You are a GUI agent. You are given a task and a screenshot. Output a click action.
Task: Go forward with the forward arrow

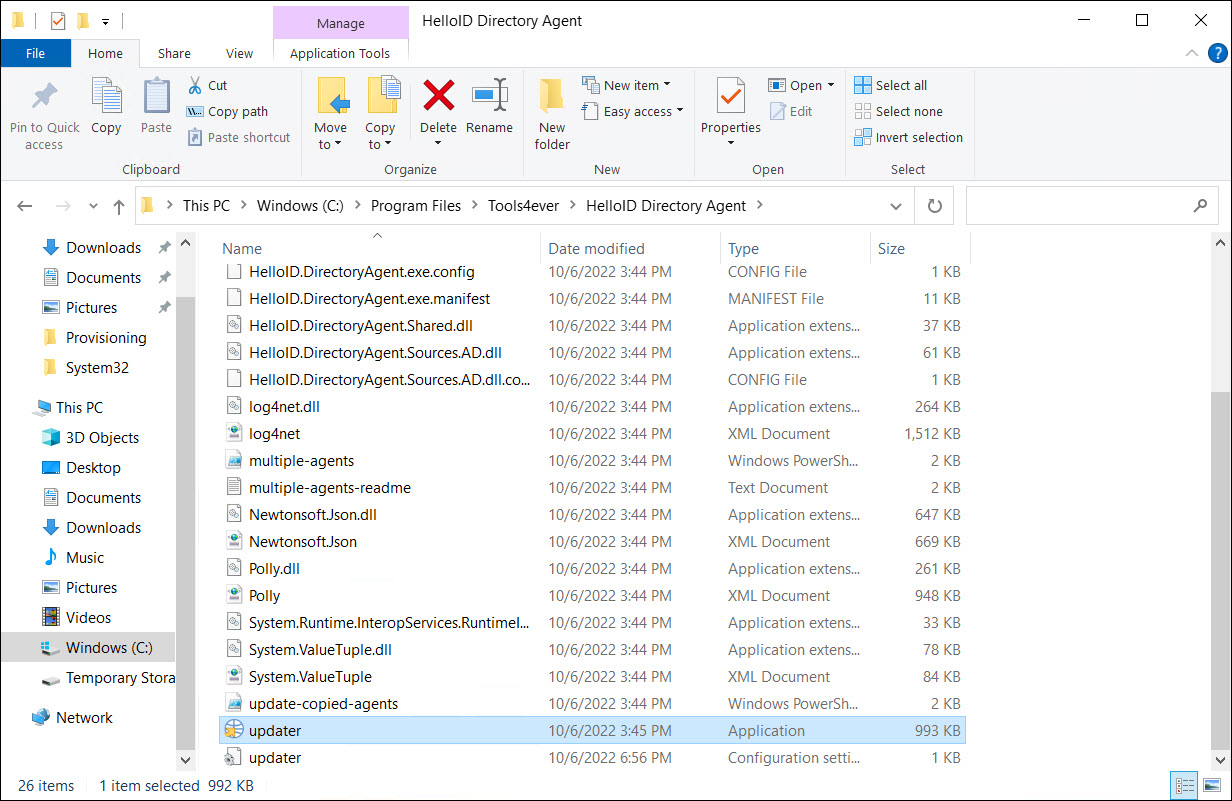pyautogui.click(x=62, y=206)
